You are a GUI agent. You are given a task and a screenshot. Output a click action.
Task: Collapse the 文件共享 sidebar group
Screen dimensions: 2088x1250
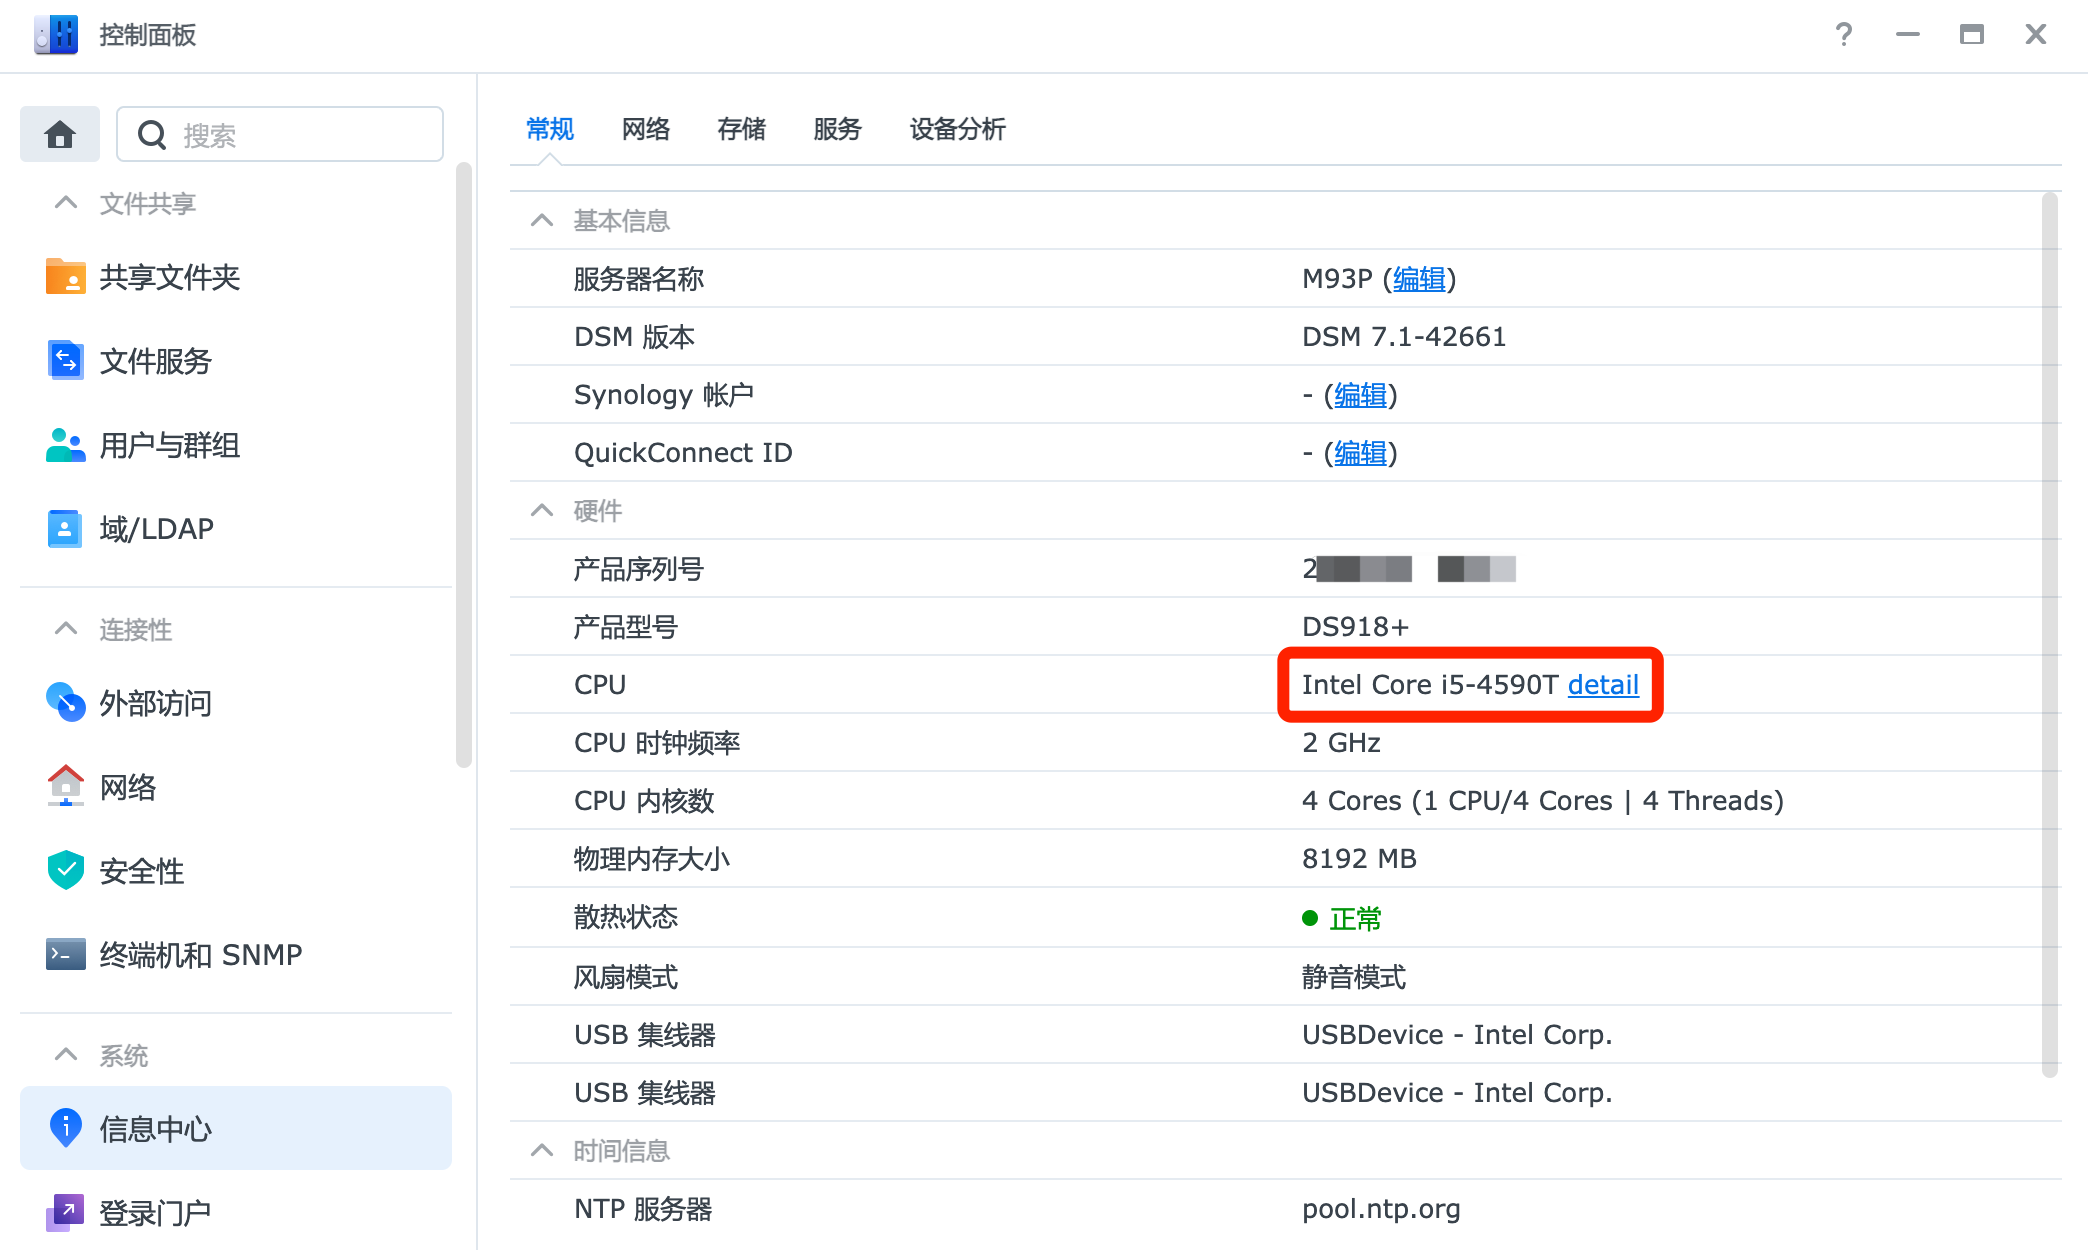[x=66, y=203]
